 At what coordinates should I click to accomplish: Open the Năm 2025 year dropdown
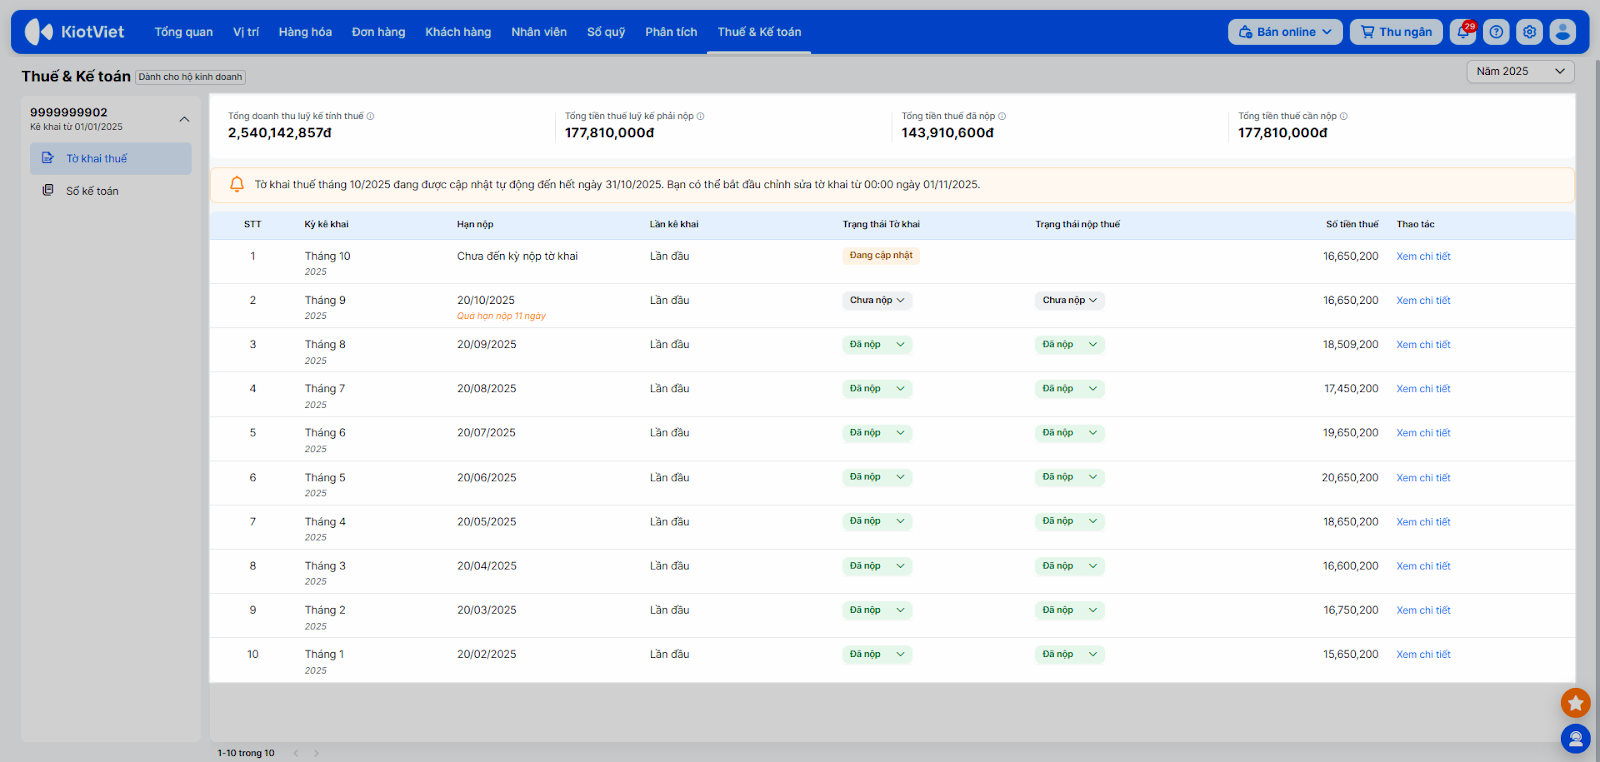(x=1519, y=71)
